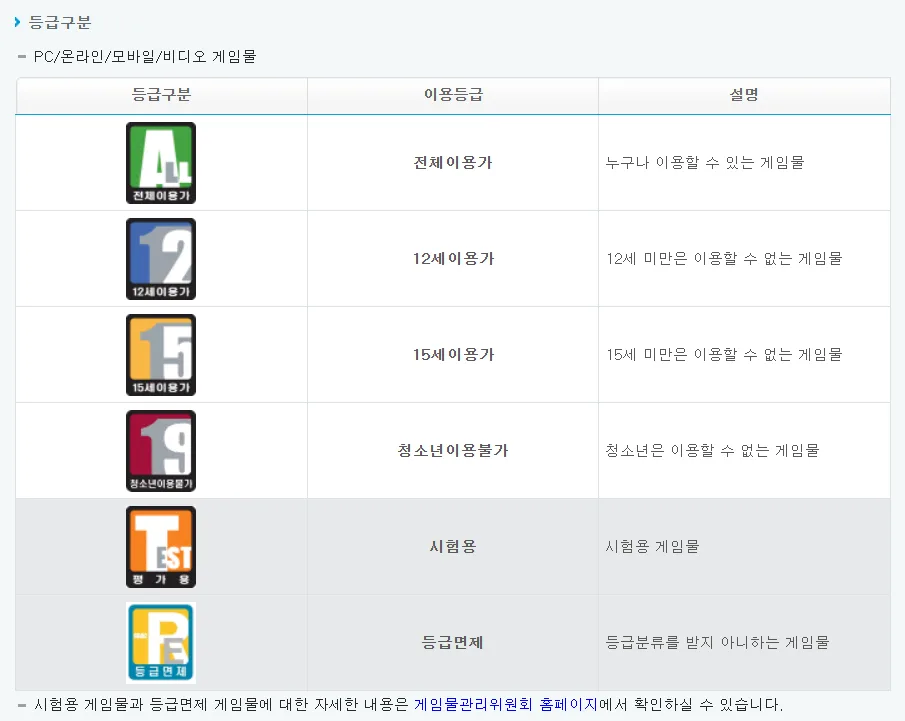Open the 게임물관리위원회 홈페이지 link

(x=506, y=704)
